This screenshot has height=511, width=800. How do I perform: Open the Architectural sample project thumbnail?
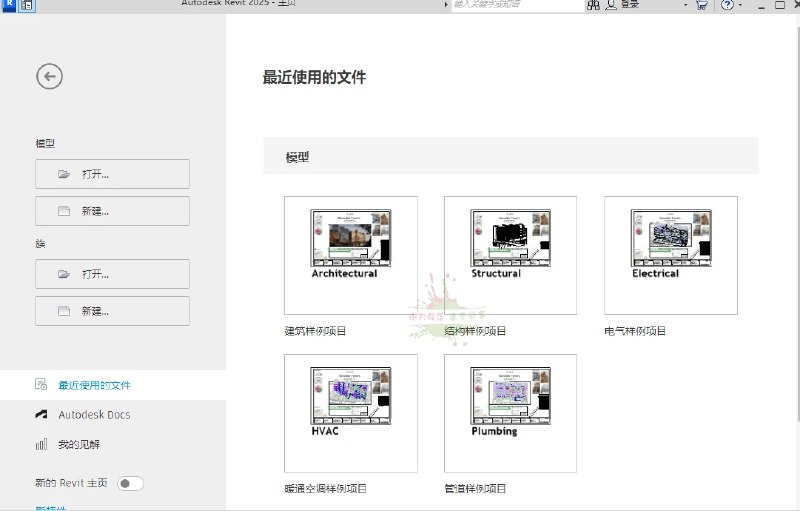click(350, 255)
